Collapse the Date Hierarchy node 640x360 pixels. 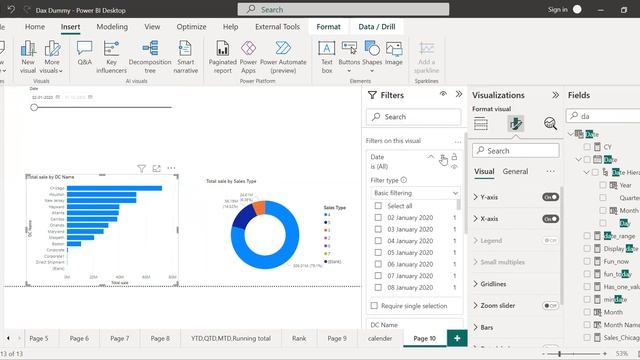[587, 172]
